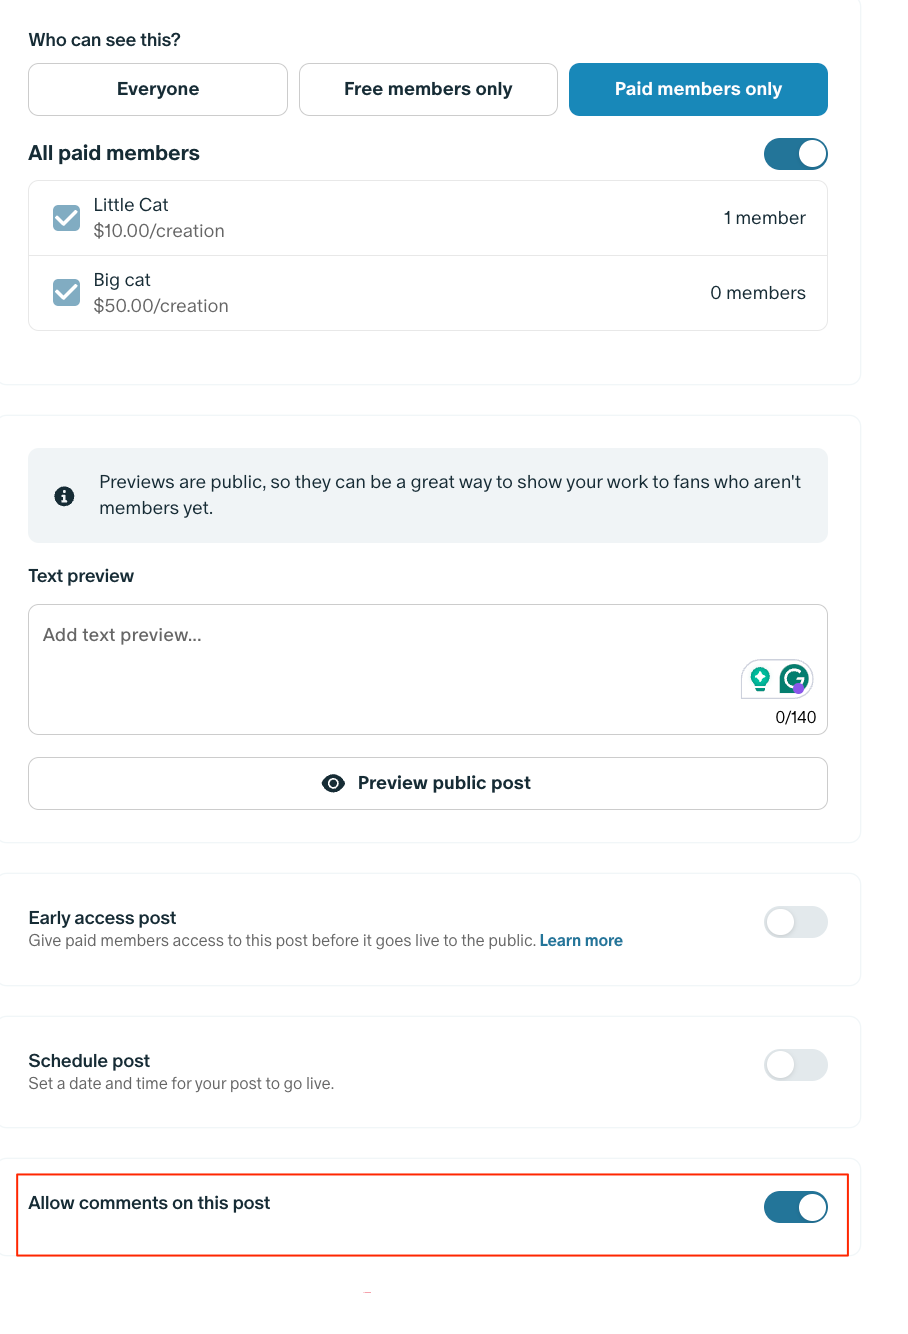Click the info icon in the previews banner

point(64,495)
